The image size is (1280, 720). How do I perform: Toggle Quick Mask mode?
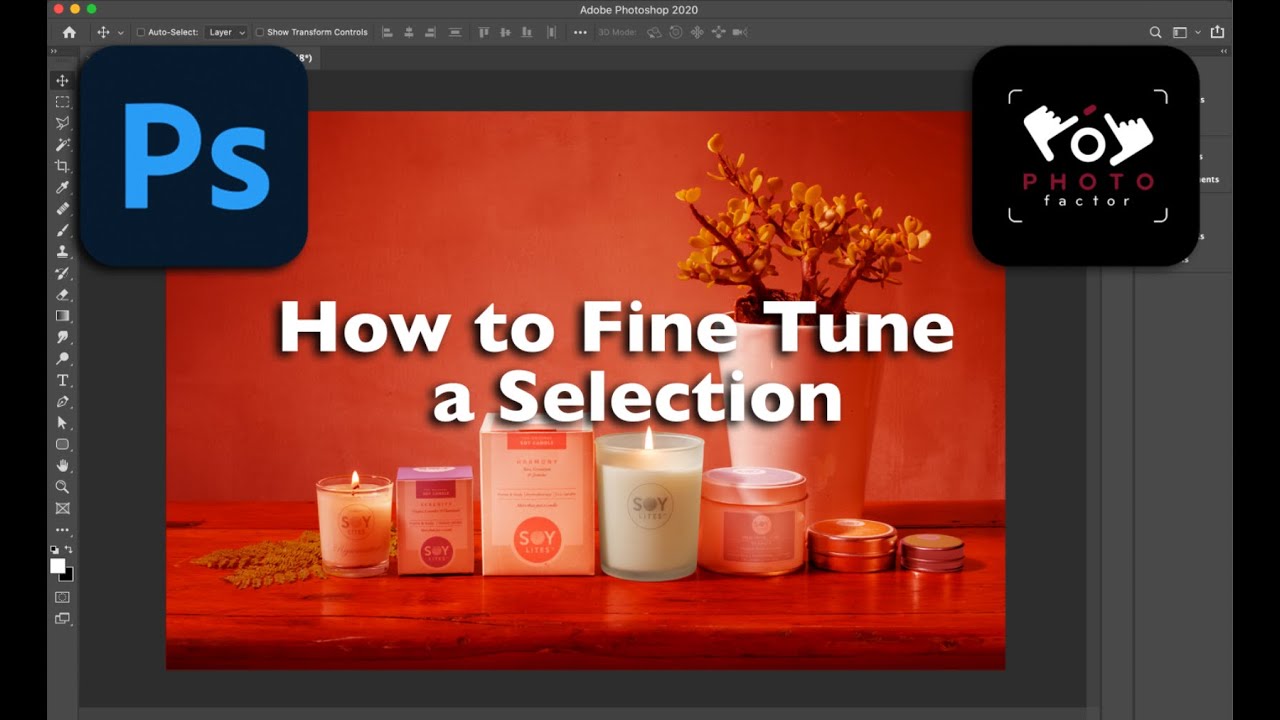(x=62, y=597)
